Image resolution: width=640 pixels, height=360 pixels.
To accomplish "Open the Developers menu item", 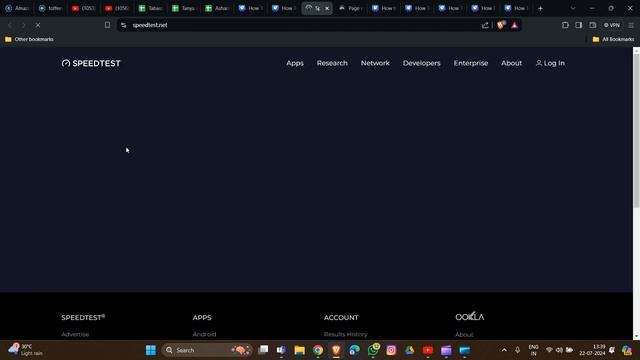I will pyautogui.click(x=422, y=63).
